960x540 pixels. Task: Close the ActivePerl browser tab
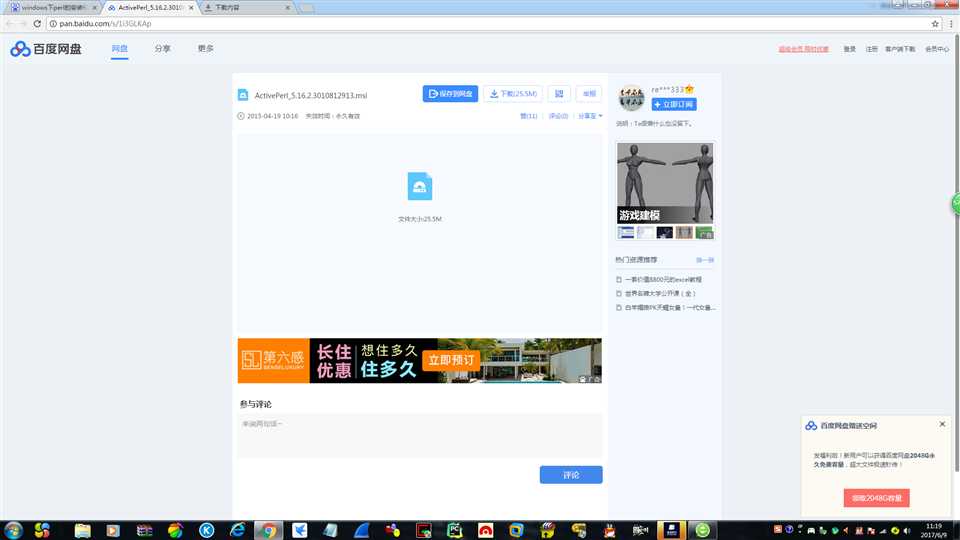pos(191,7)
